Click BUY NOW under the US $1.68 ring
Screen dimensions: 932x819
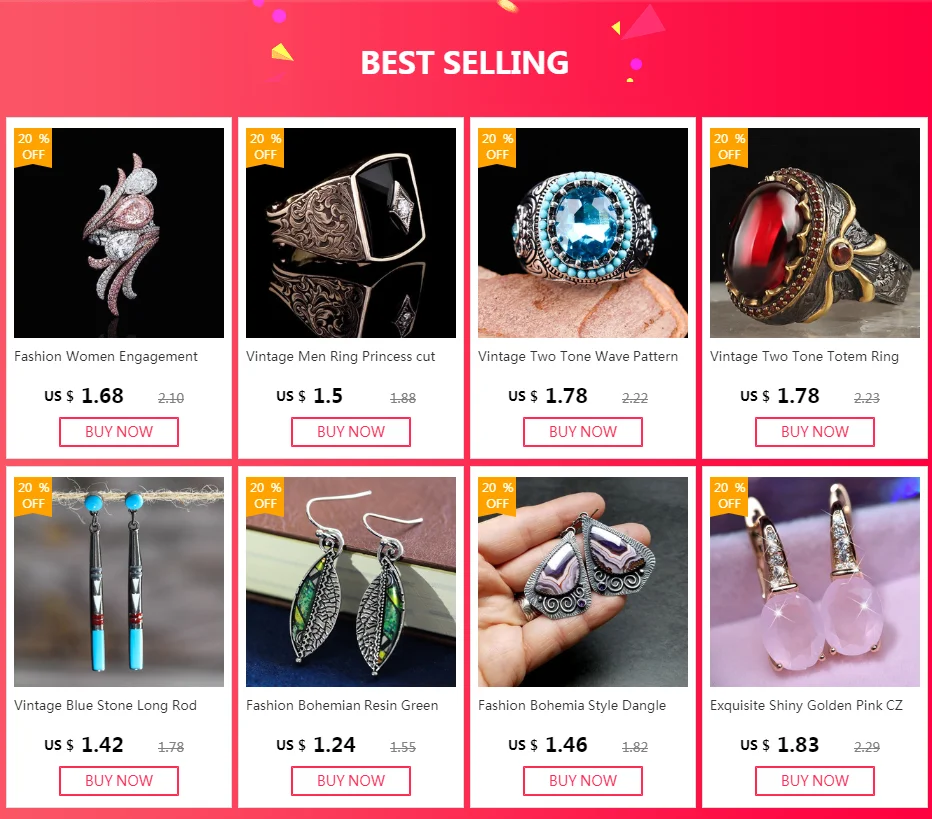click(119, 431)
